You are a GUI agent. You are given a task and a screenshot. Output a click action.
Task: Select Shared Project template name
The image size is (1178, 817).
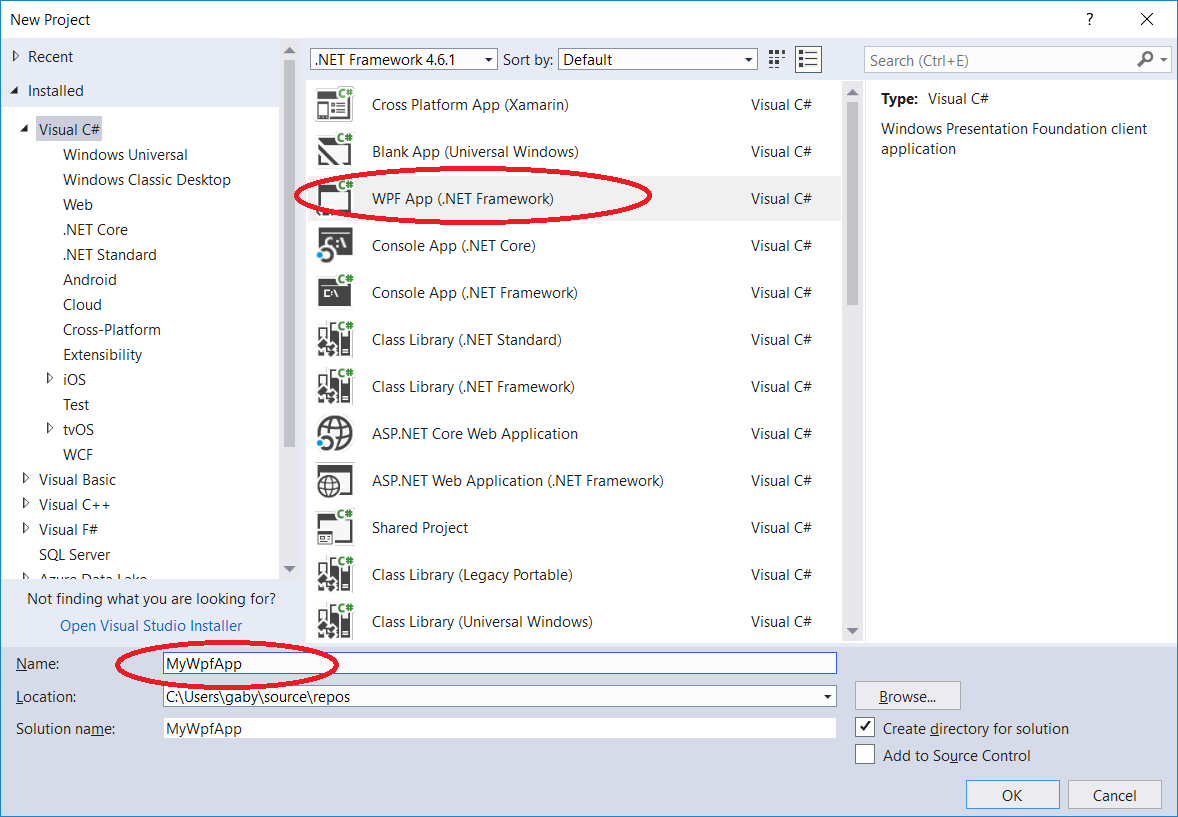click(419, 528)
